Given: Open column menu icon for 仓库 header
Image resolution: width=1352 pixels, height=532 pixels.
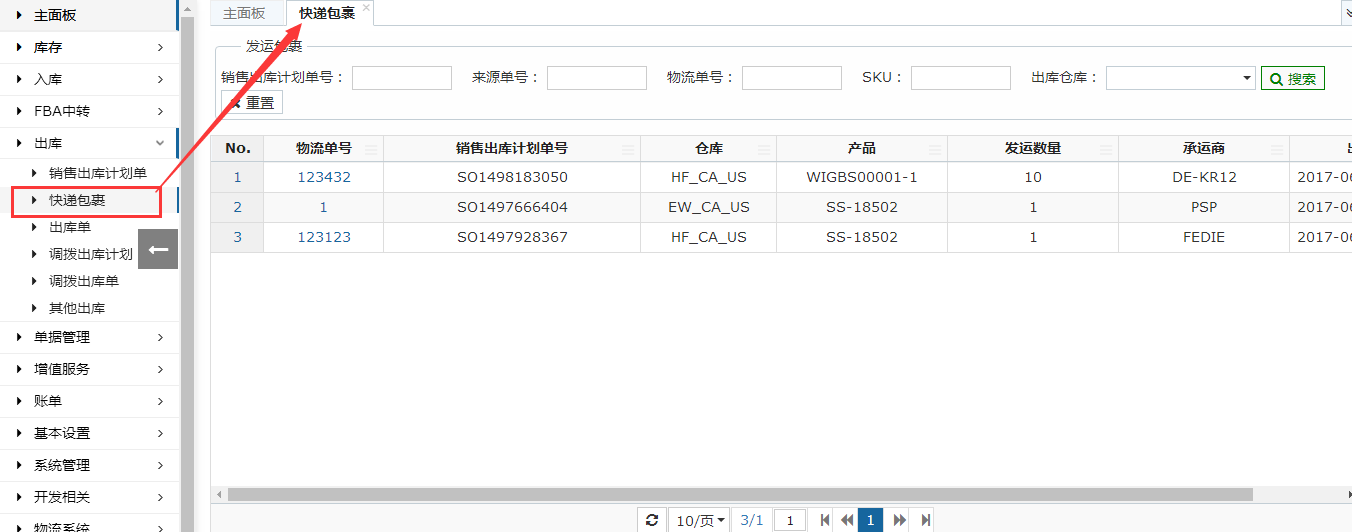Looking at the screenshot, I should [764, 149].
